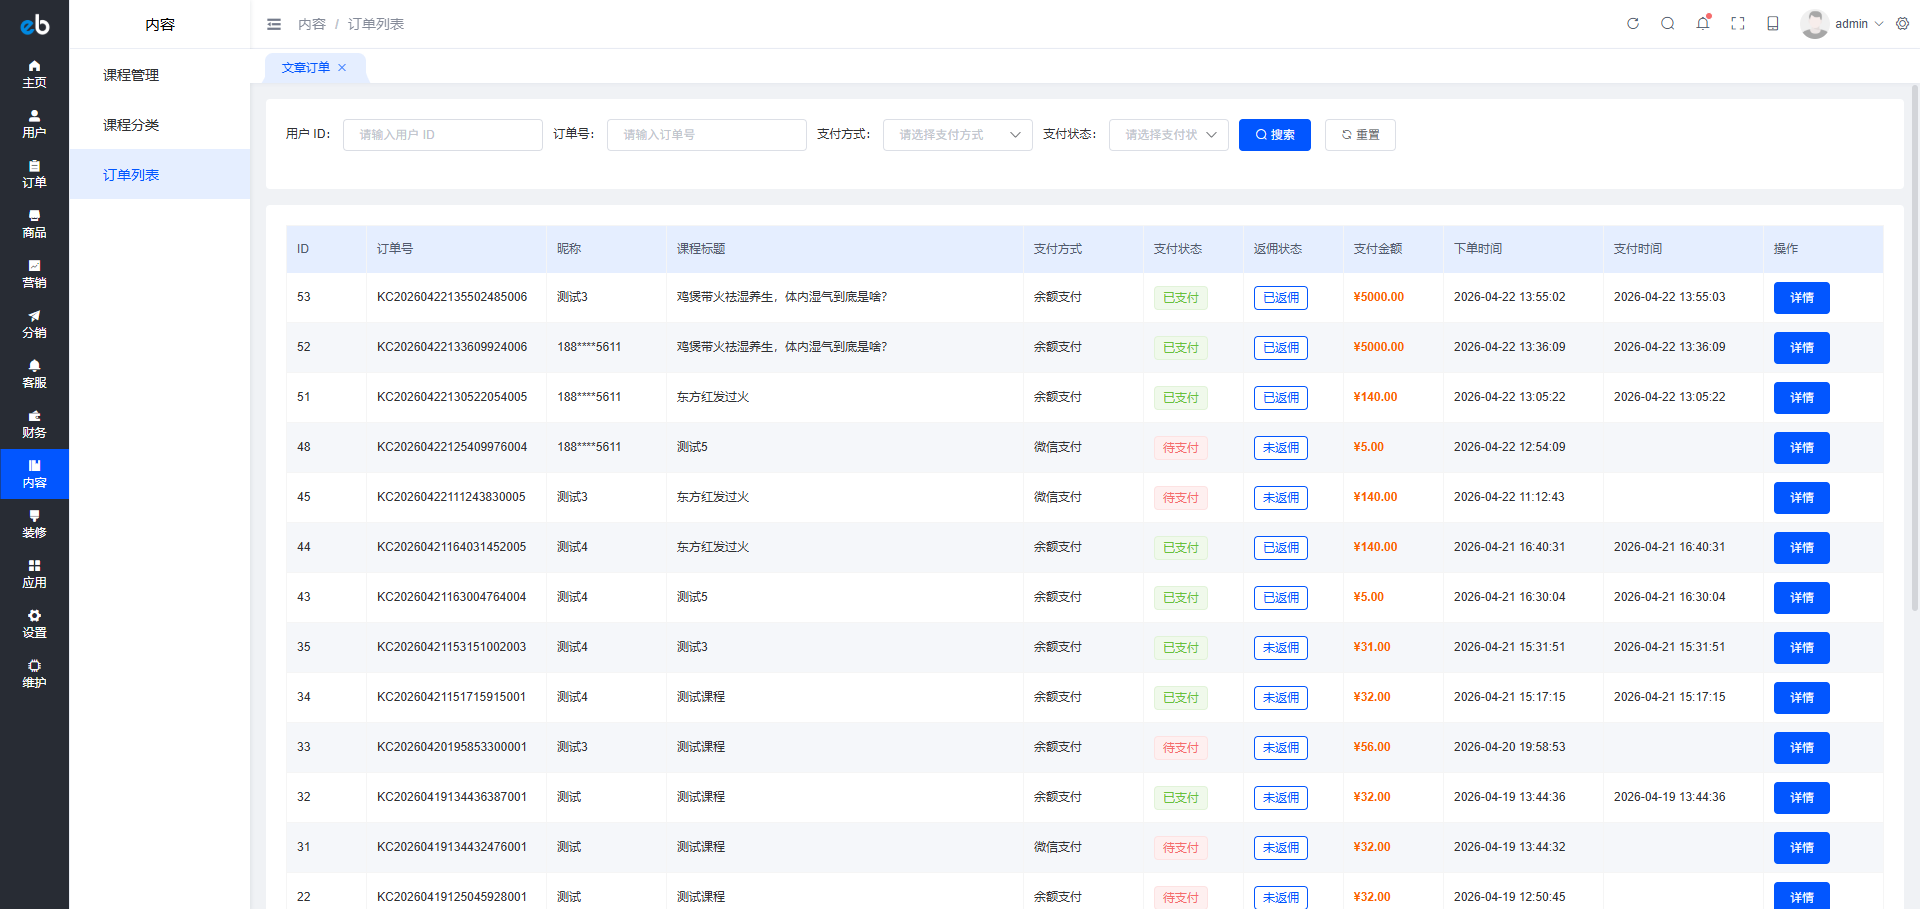The image size is (1920, 909).
Task: Select 课程管理 in the content menu
Action: 131,75
